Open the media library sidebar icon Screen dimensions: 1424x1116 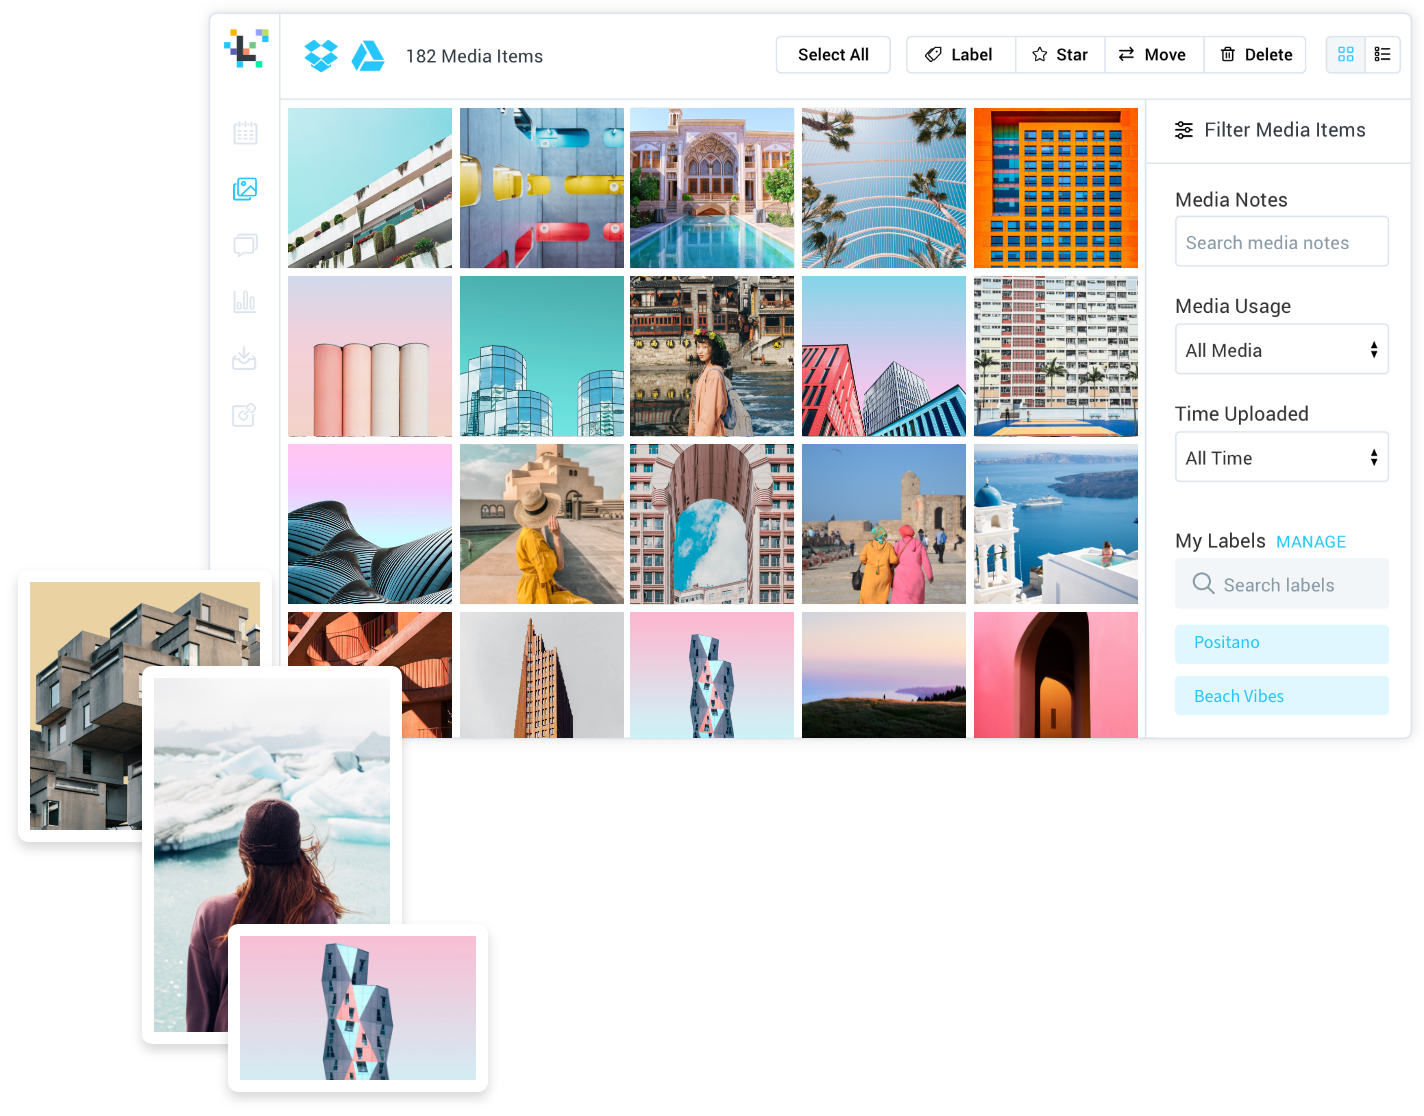click(245, 189)
